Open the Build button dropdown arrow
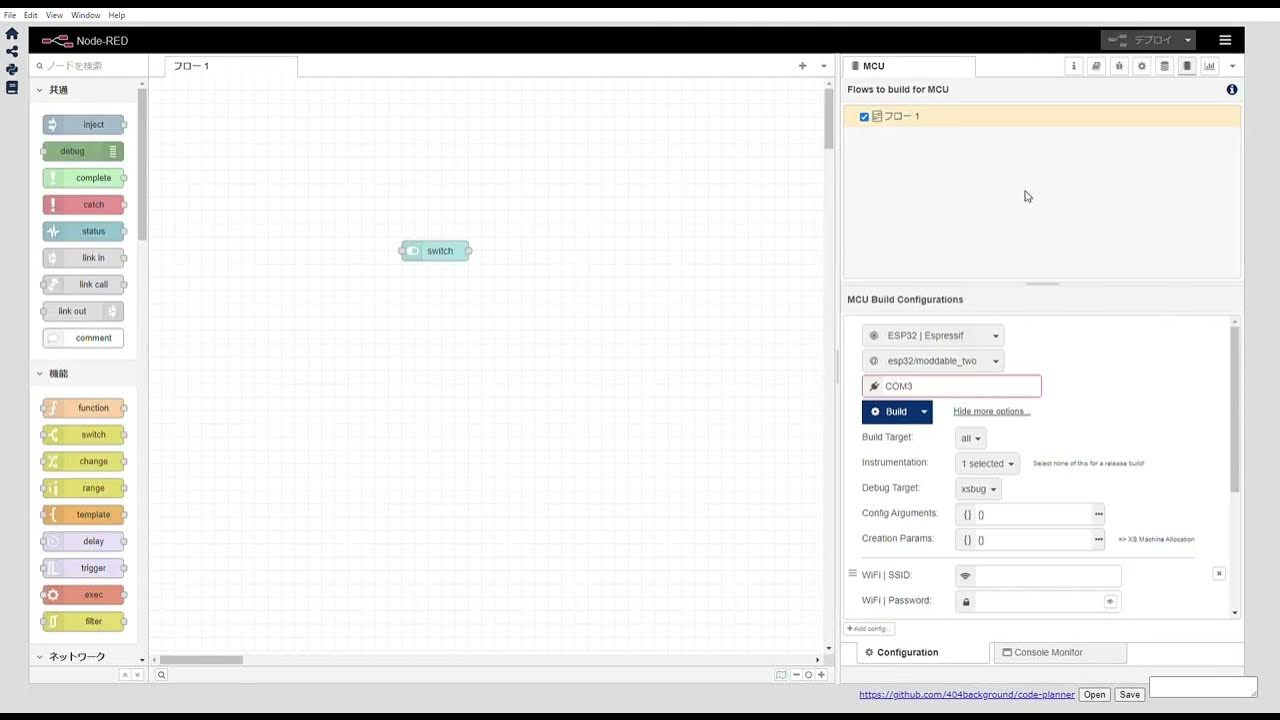The height and width of the screenshot is (720, 1280). (x=924, y=412)
